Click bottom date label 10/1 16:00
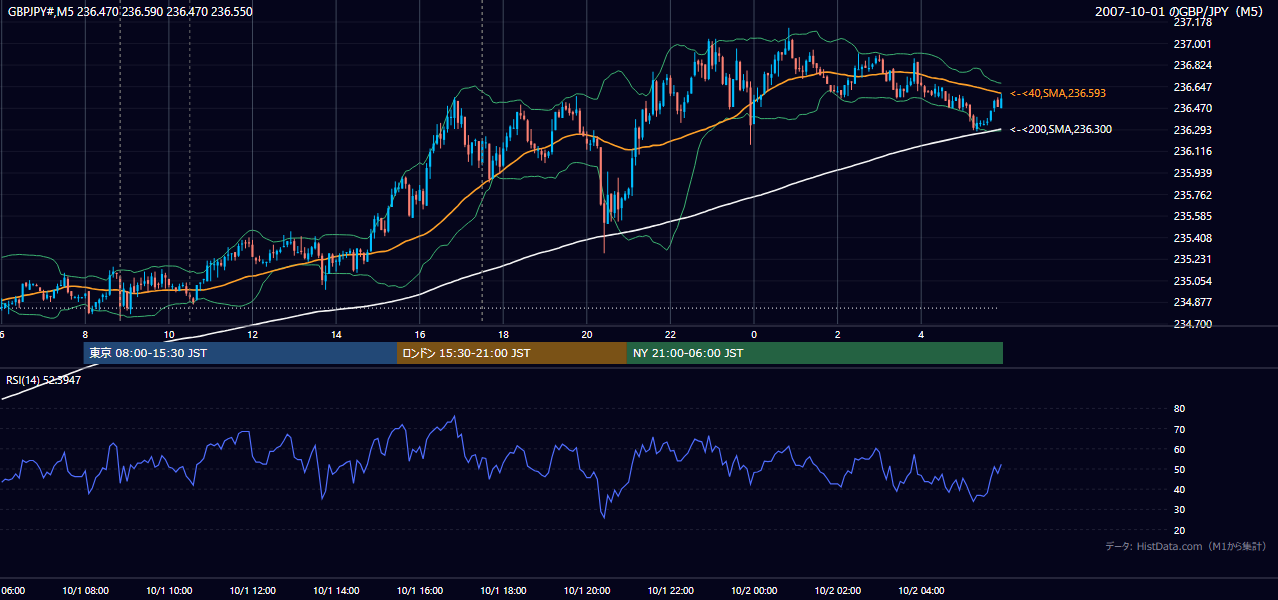The width and height of the screenshot is (1278, 600). pyautogui.click(x=419, y=590)
